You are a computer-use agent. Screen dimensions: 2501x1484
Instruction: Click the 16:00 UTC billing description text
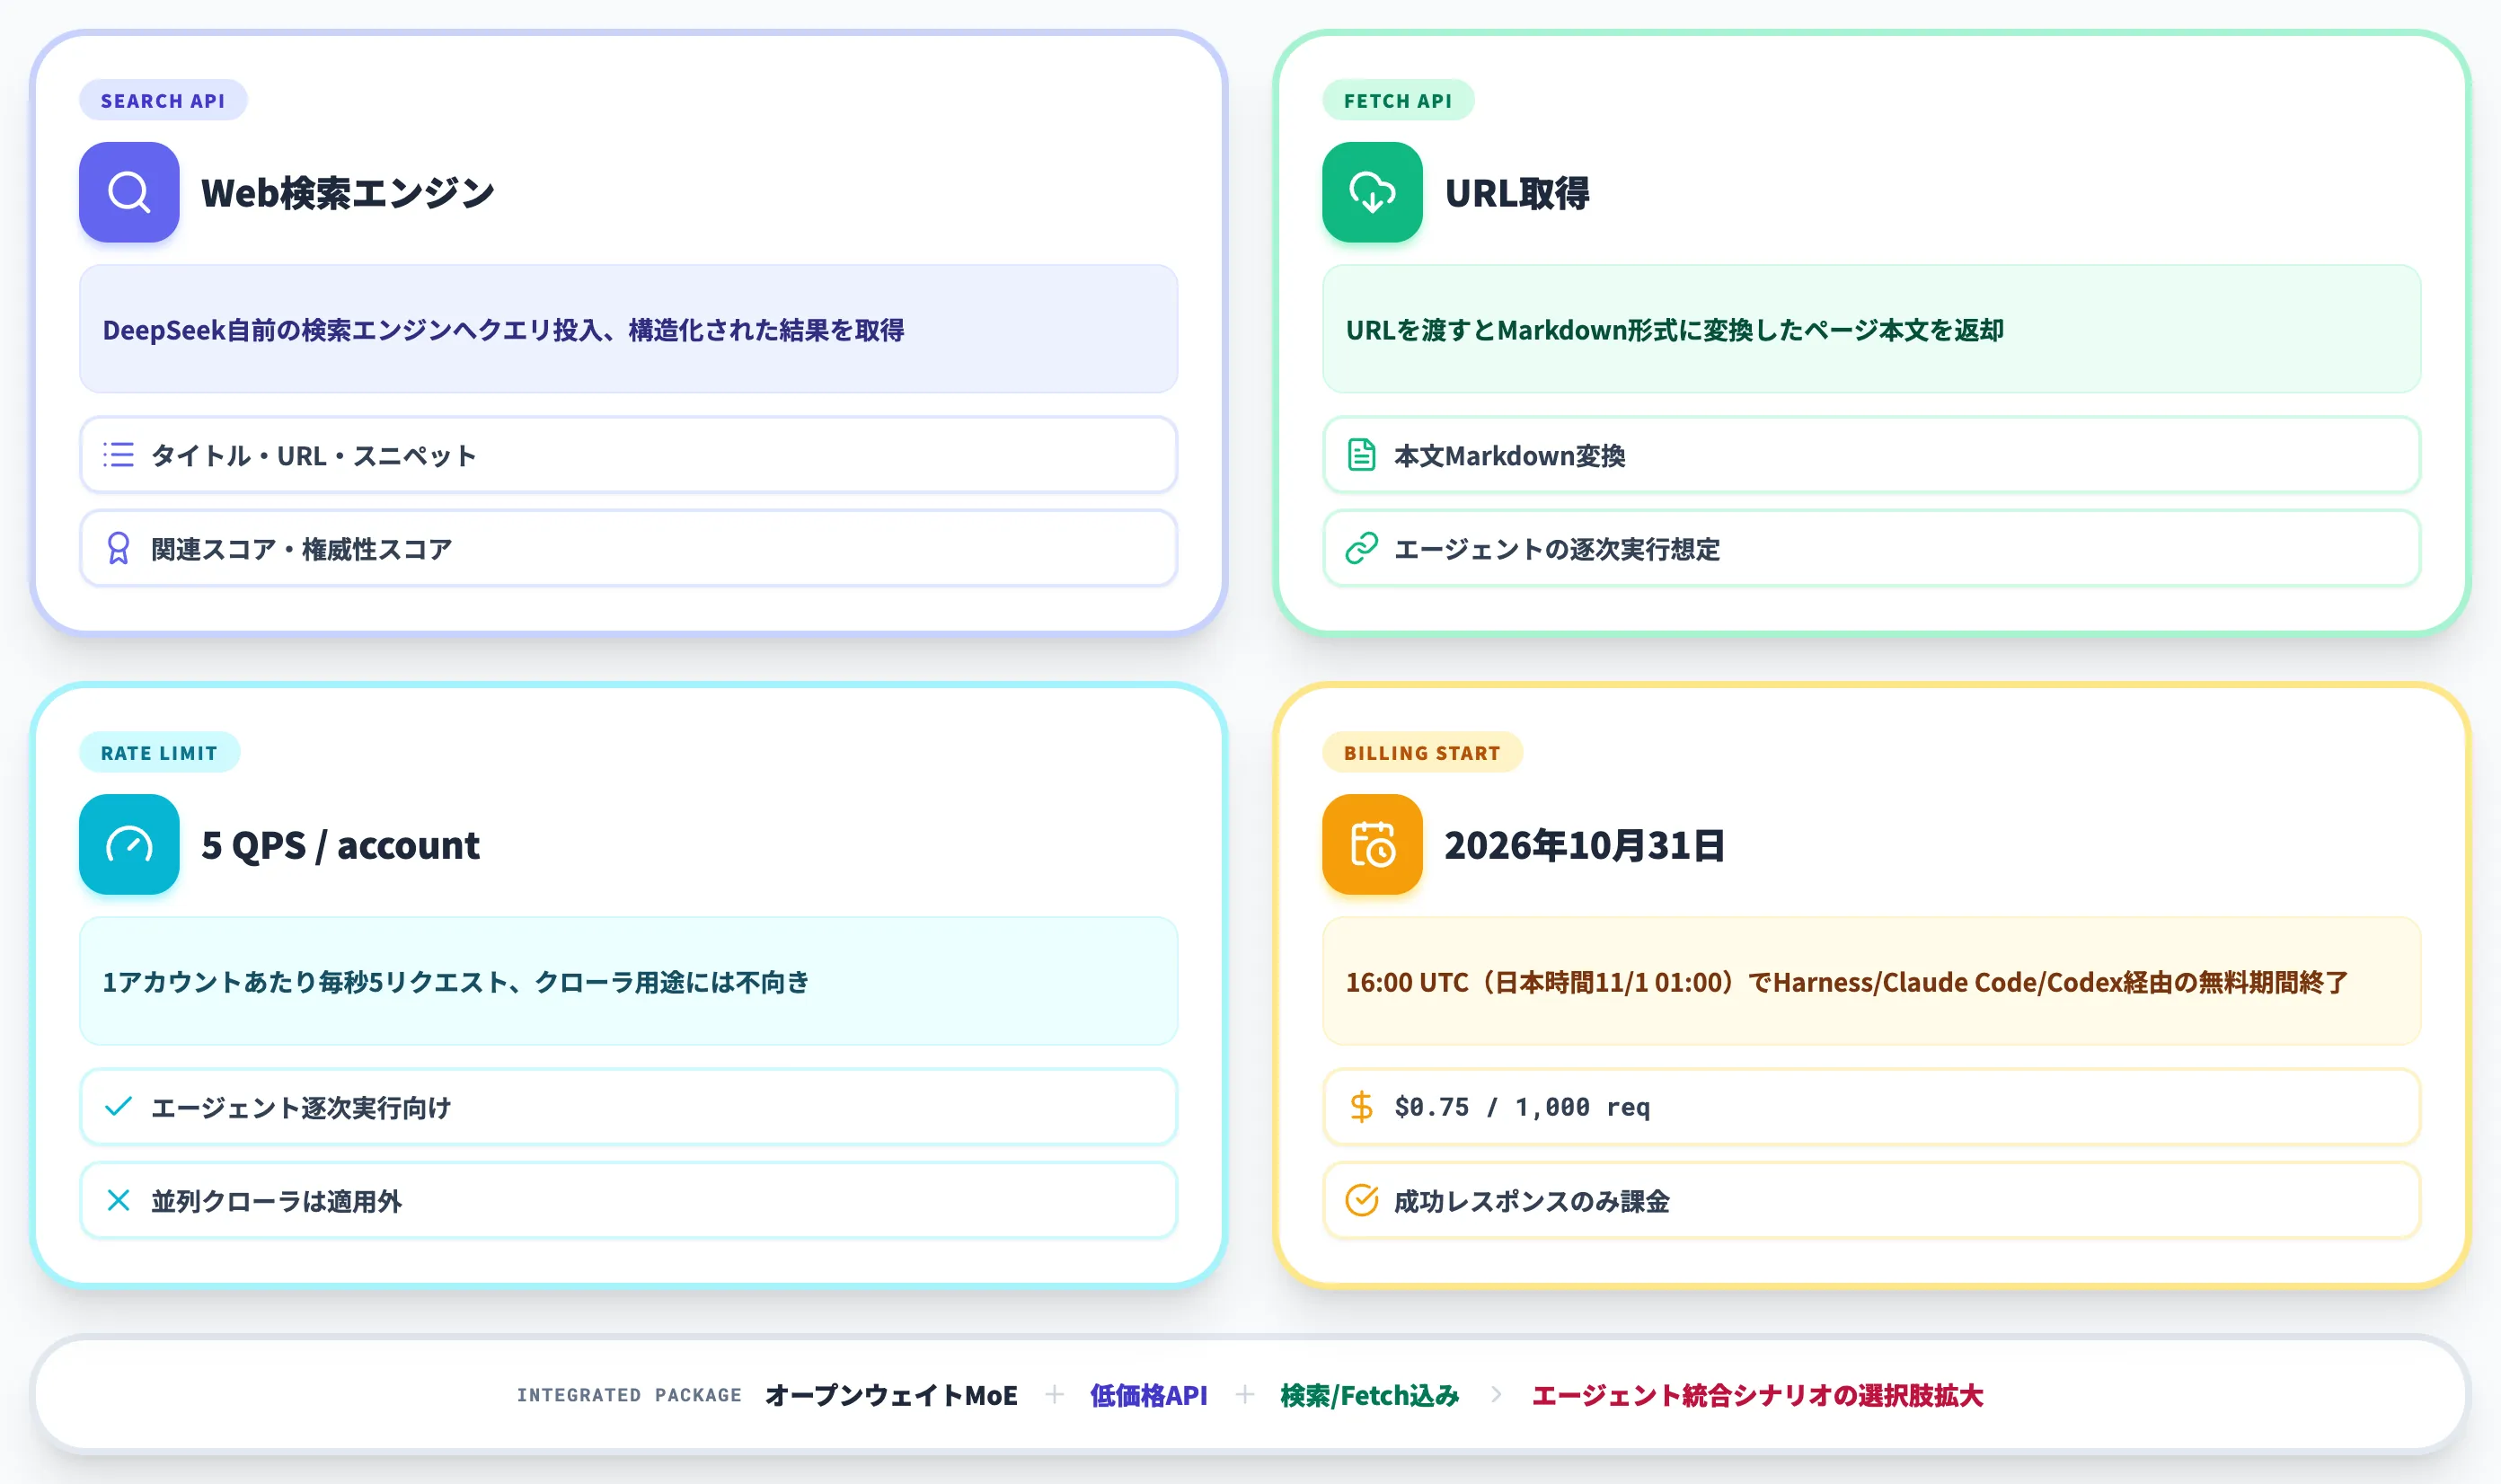[1846, 981]
